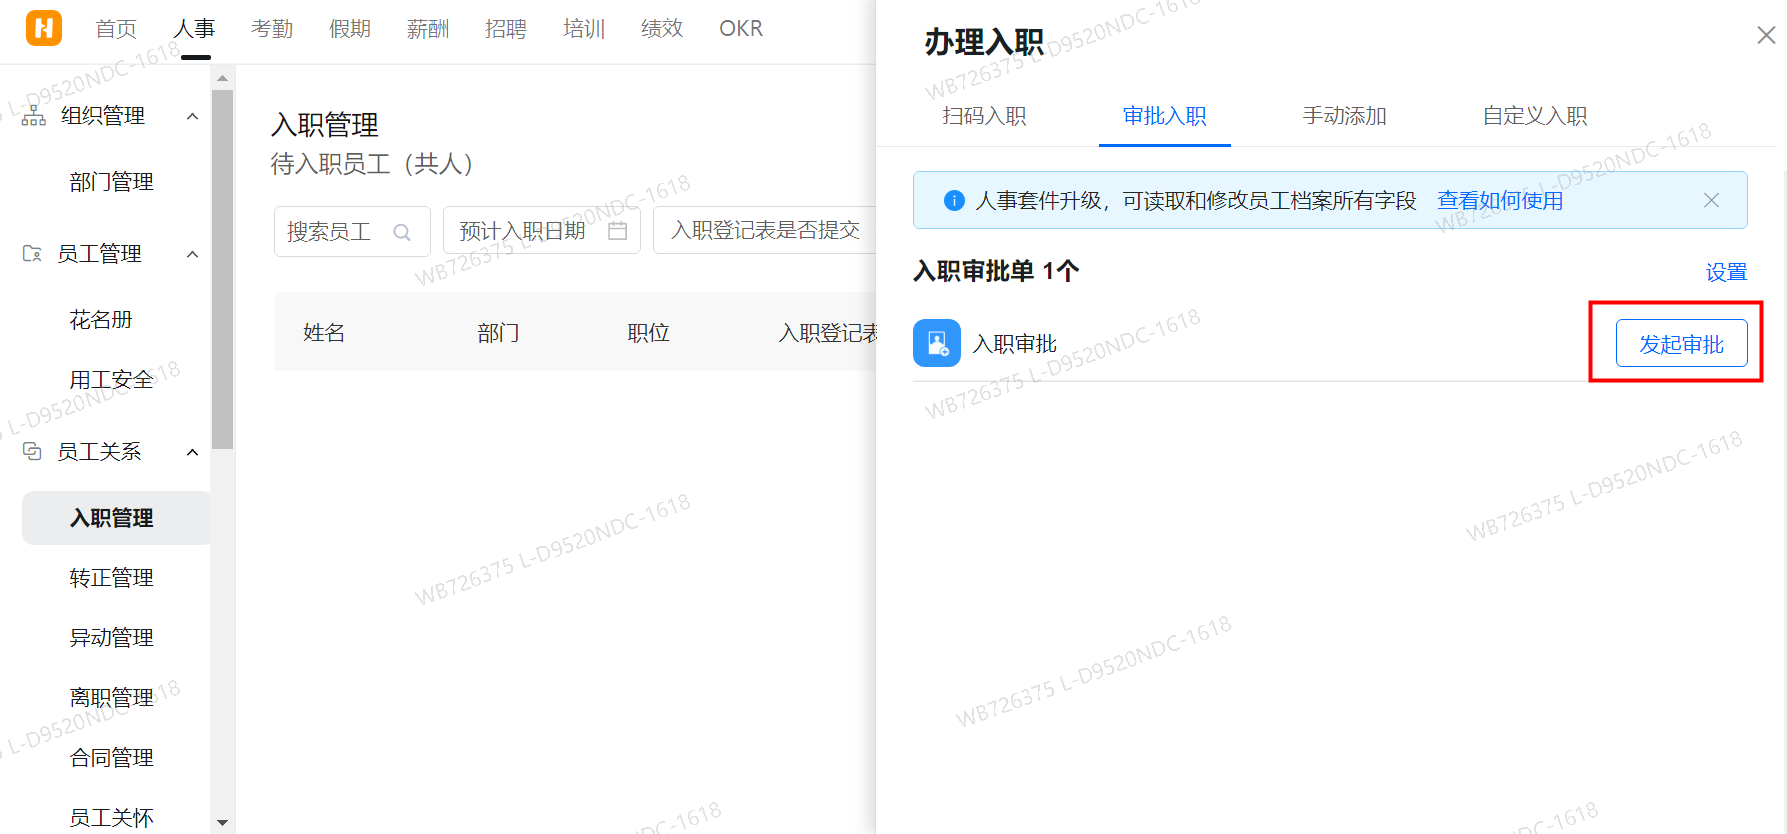Open the calendar icon for expected onboarding date
Viewport: 1787px width, 834px height.
(x=617, y=231)
